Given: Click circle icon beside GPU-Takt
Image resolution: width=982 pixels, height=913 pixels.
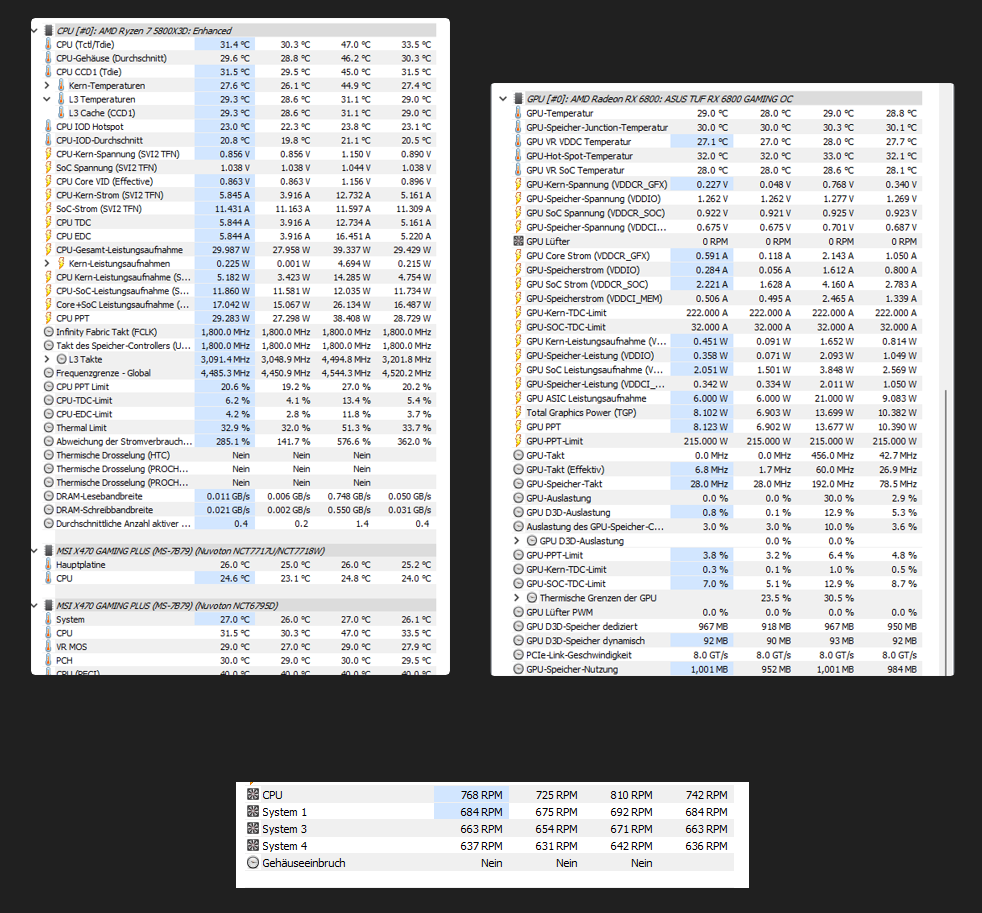Looking at the screenshot, I should [x=518, y=455].
